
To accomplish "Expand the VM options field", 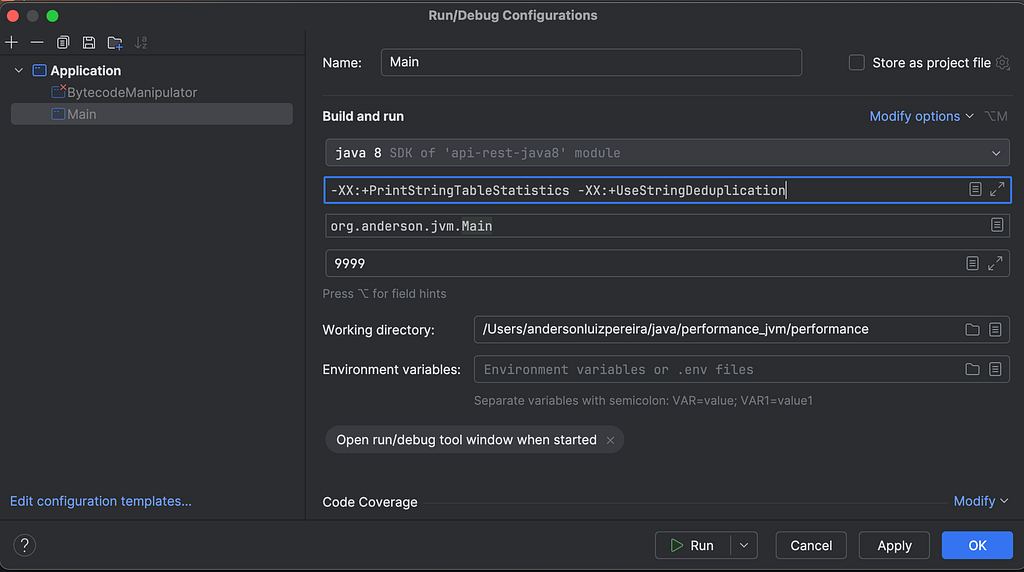I will pyautogui.click(x=997, y=189).
